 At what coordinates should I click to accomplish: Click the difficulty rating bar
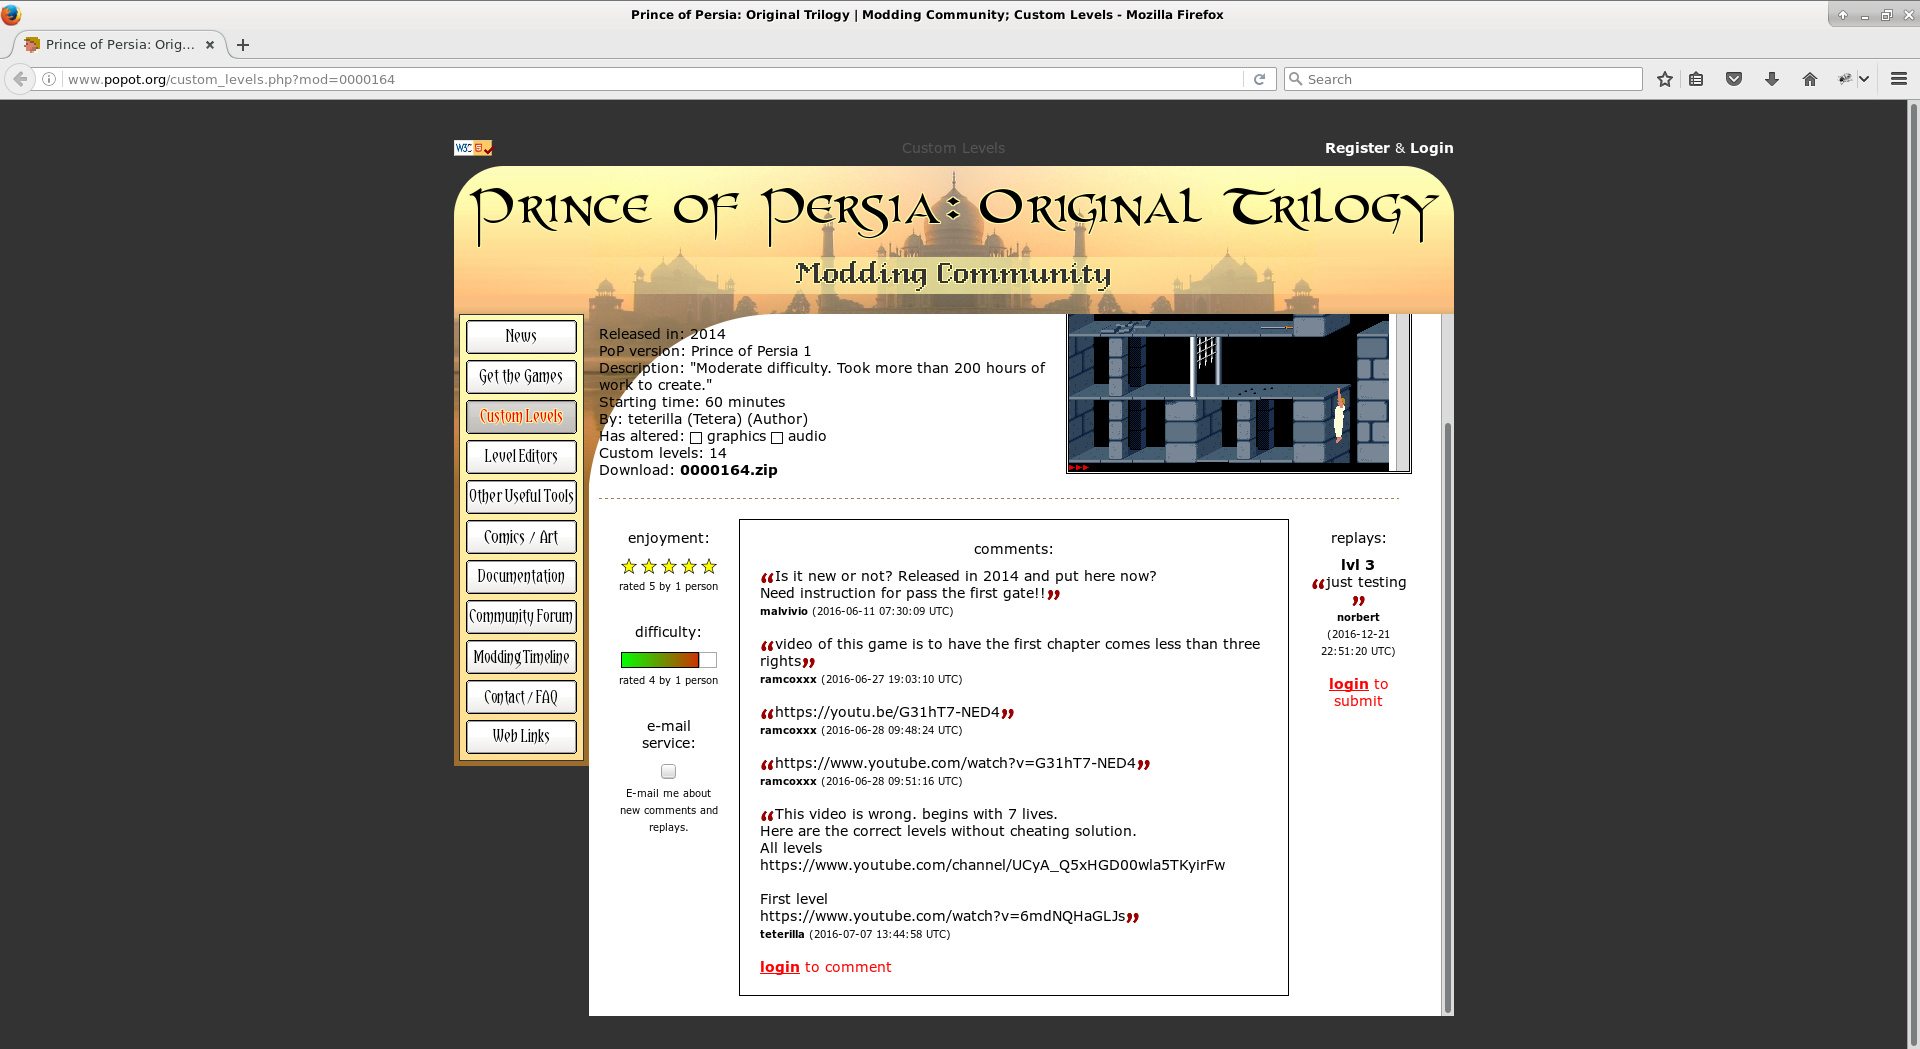669,660
